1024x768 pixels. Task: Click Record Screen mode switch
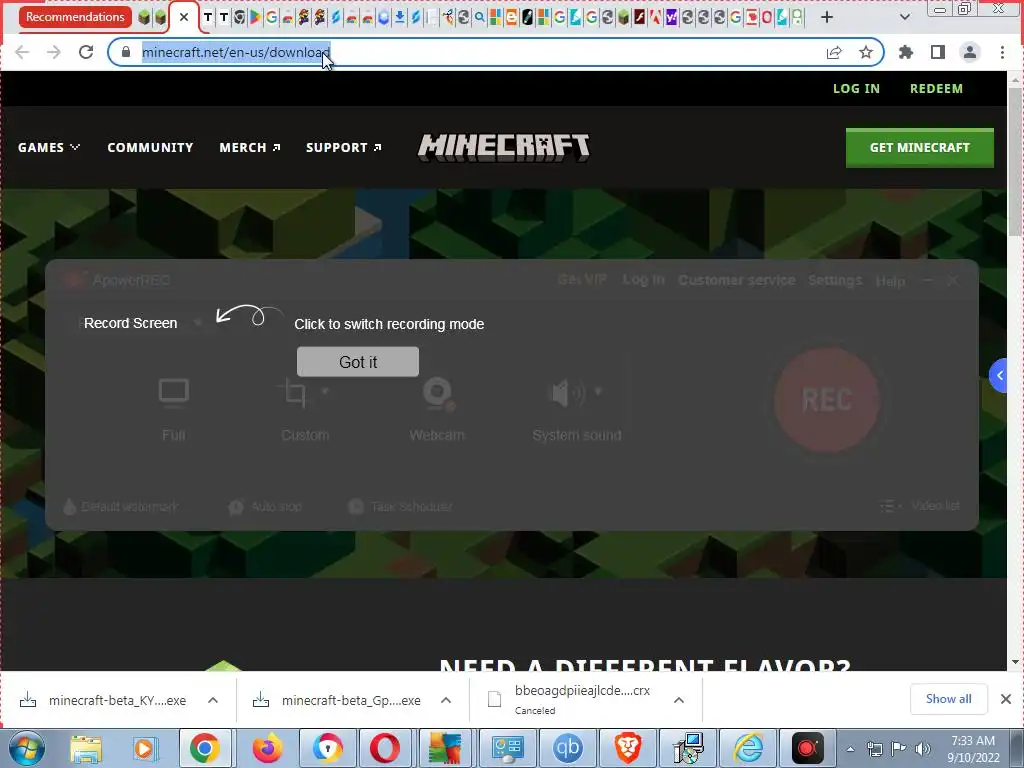[x=131, y=323]
